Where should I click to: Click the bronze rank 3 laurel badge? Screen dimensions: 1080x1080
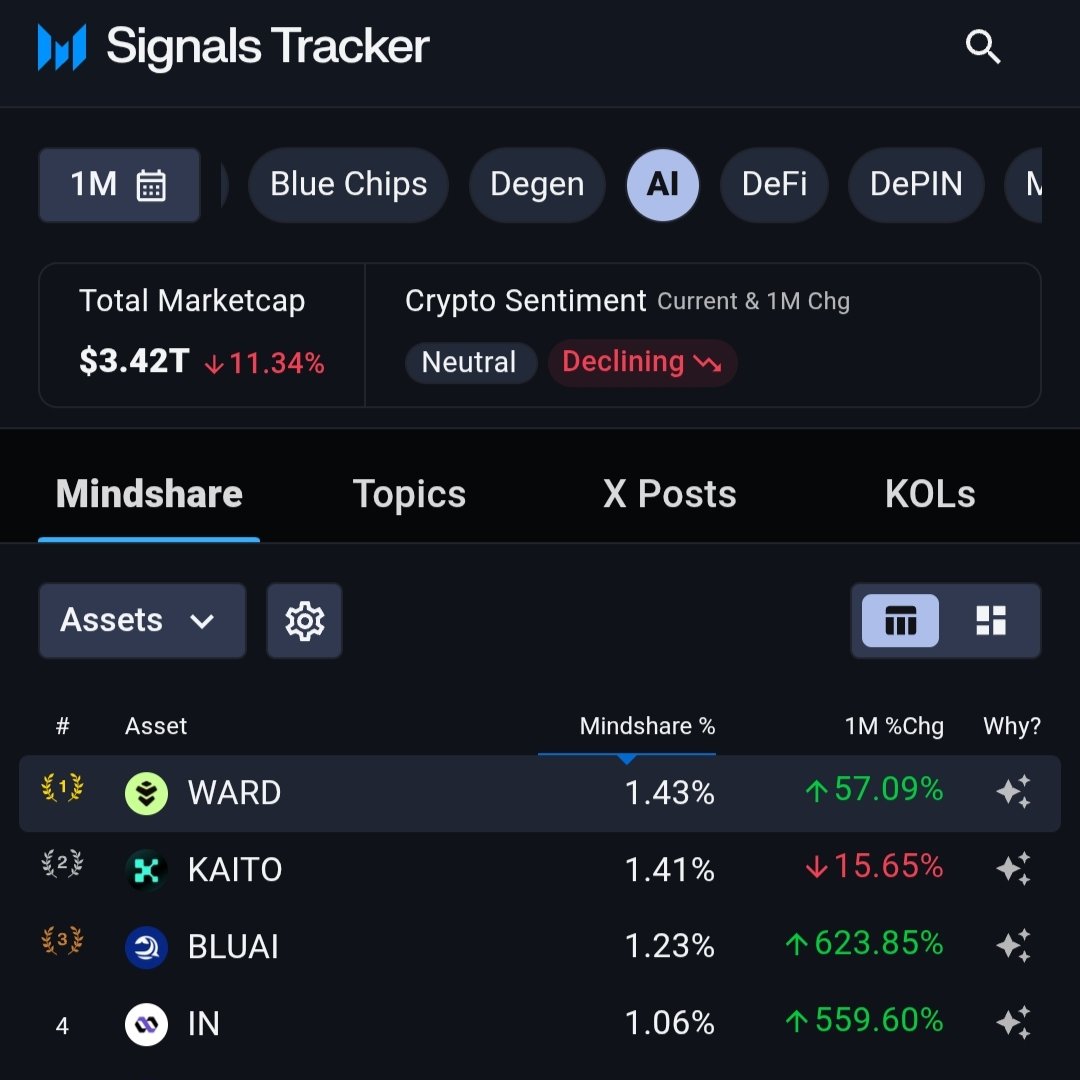[x=62, y=940]
